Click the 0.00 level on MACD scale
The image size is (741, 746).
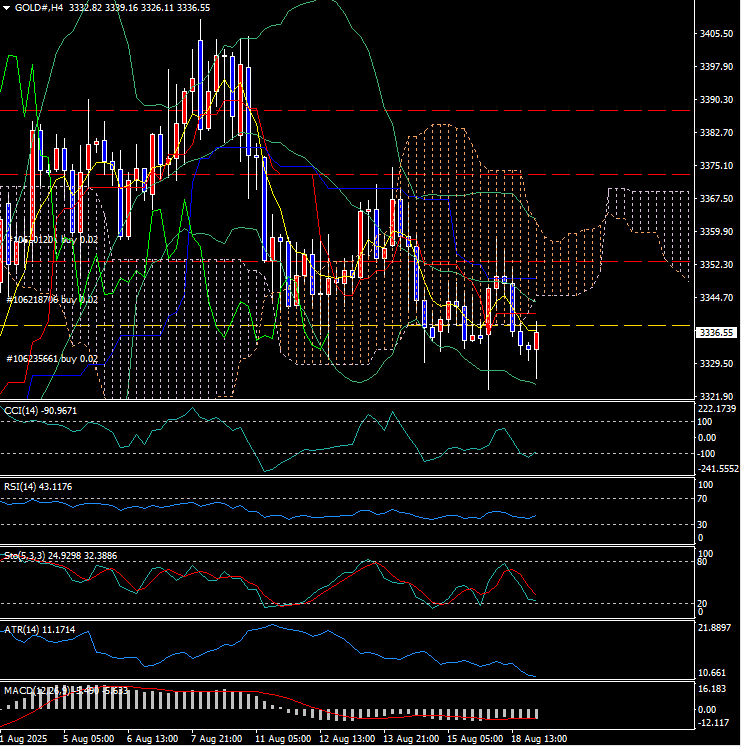[x=707, y=709]
